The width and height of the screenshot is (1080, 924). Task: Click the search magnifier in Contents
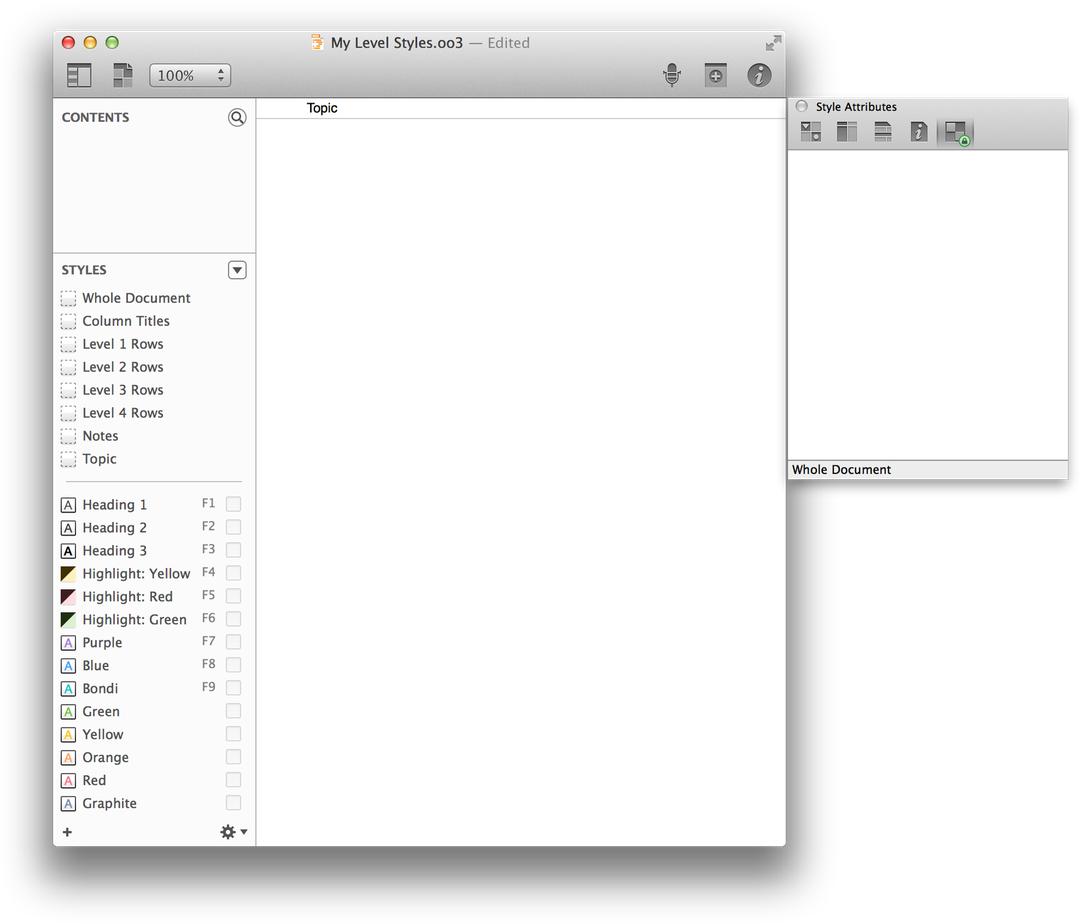pos(237,117)
